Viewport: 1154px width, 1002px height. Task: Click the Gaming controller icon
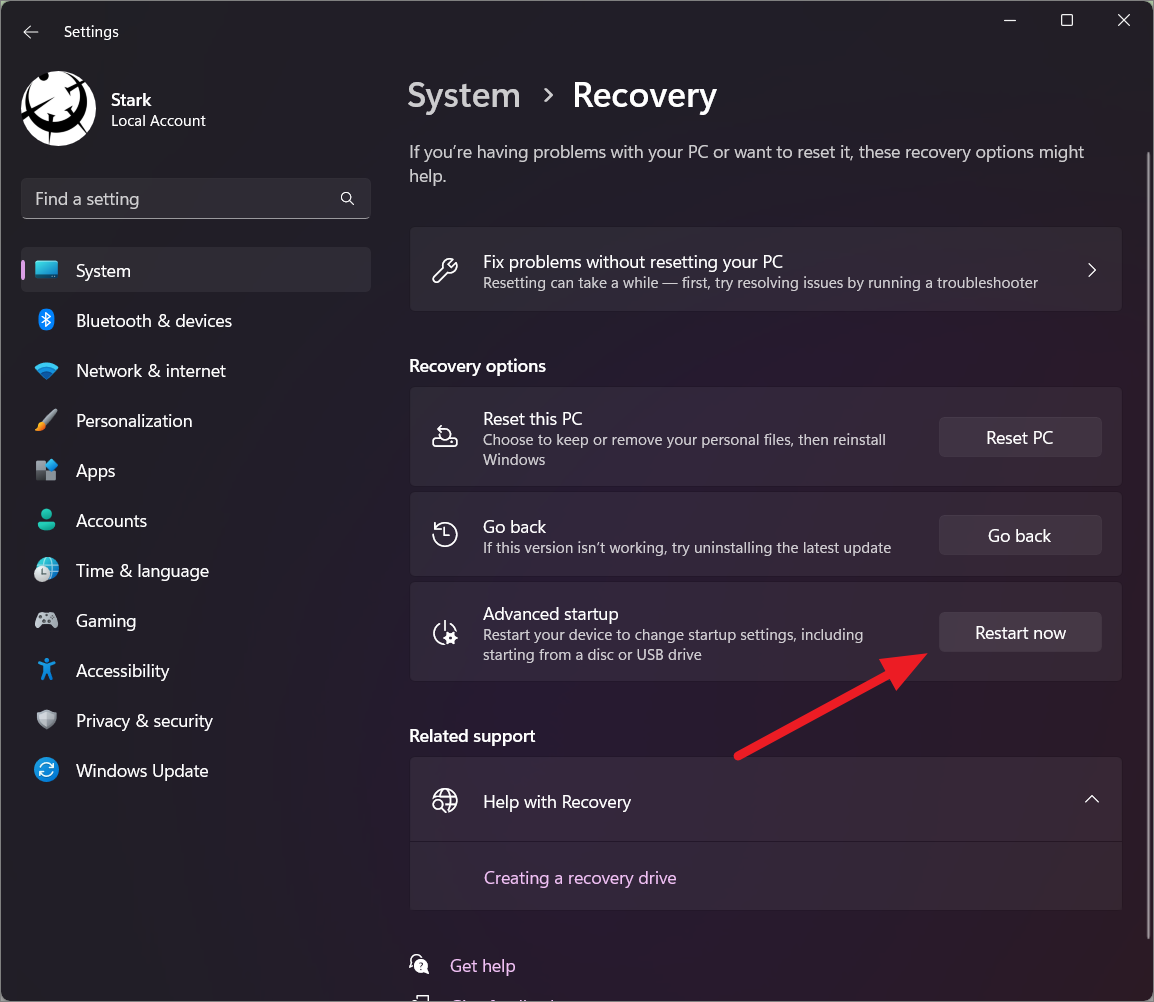coord(46,621)
